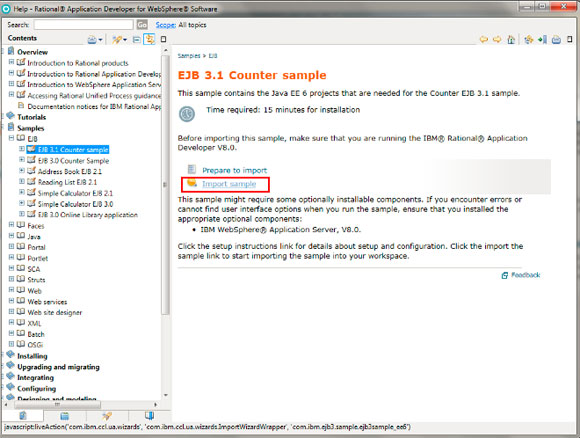This screenshot has height=438, width=580.
Task: Open the search topic dropdown arrow in Contents toolbar
Action: tap(125, 40)
